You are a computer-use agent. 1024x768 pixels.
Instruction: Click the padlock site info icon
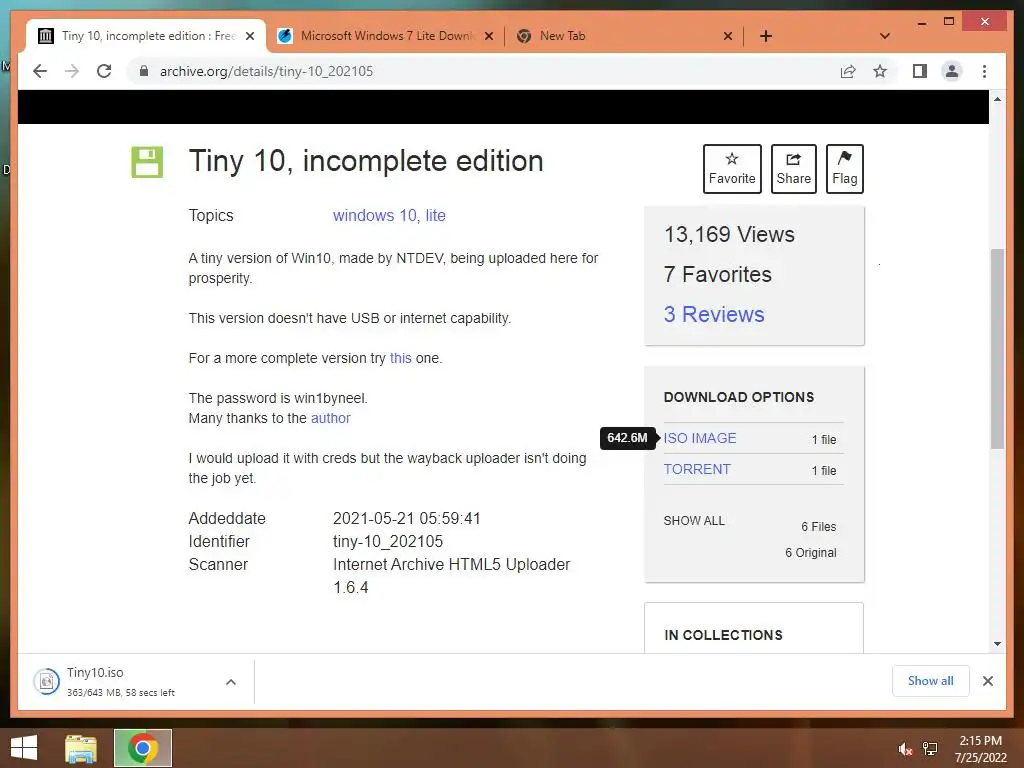click(x=144, y=71)
